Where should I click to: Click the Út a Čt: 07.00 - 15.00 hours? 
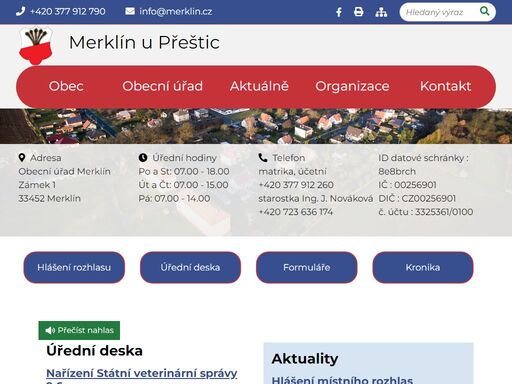pyautogui.click(x=184, y=185)
